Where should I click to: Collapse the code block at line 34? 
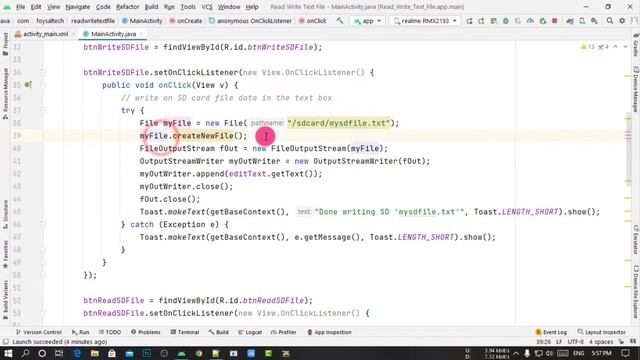42,73
